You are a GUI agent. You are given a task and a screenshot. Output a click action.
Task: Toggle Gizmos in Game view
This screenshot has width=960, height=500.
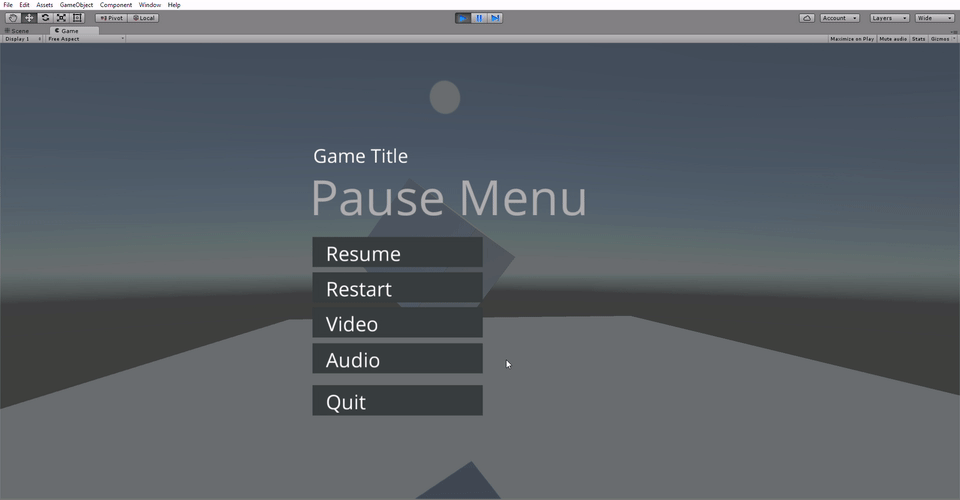[940, 39]
